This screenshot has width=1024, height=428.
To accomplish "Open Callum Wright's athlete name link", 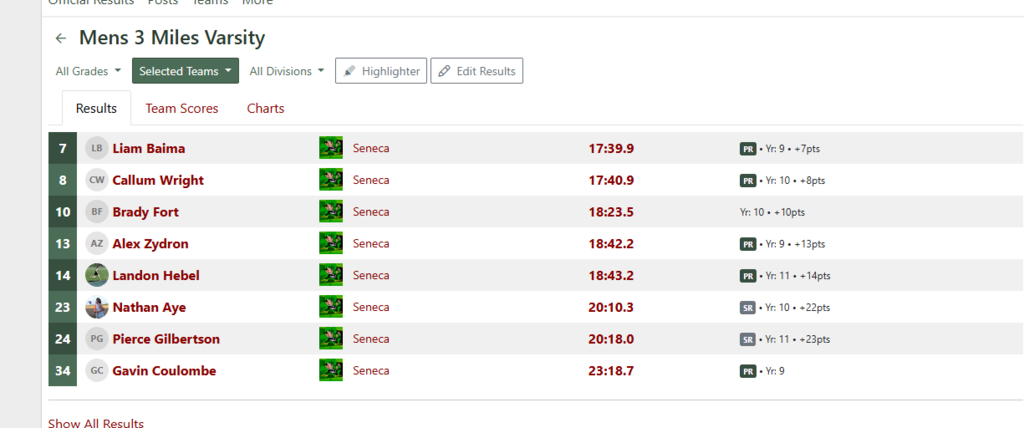I will 158,180.
